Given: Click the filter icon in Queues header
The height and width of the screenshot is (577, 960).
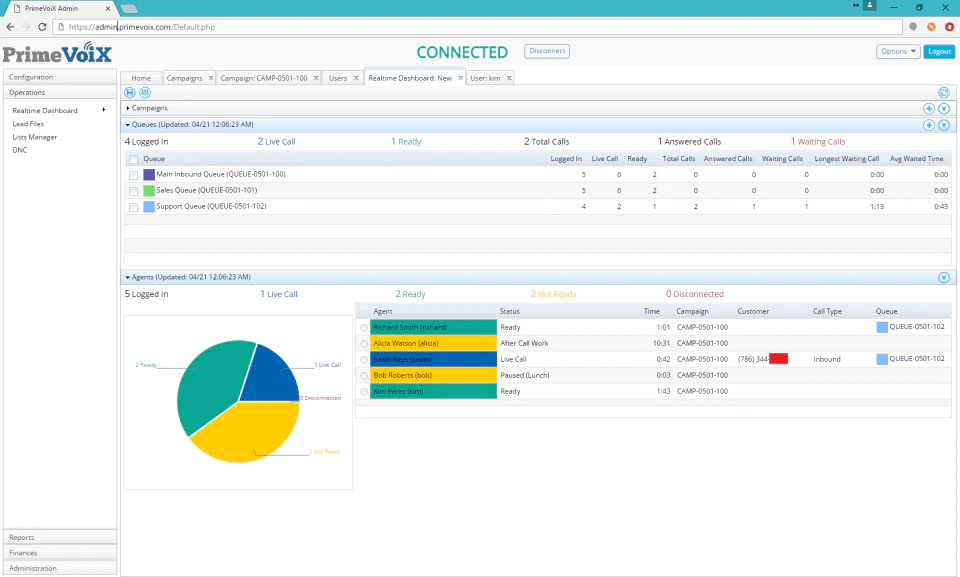Looking at the screenshot, I should [944, 125].
